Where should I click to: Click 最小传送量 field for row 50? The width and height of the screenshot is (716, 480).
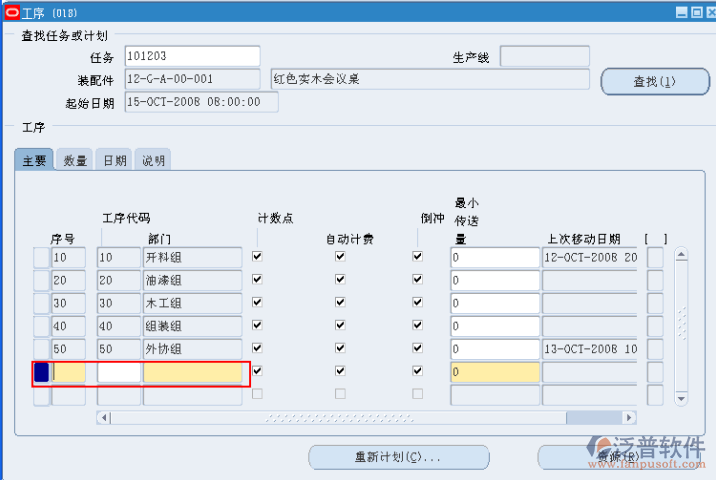(x=495, y=349)
